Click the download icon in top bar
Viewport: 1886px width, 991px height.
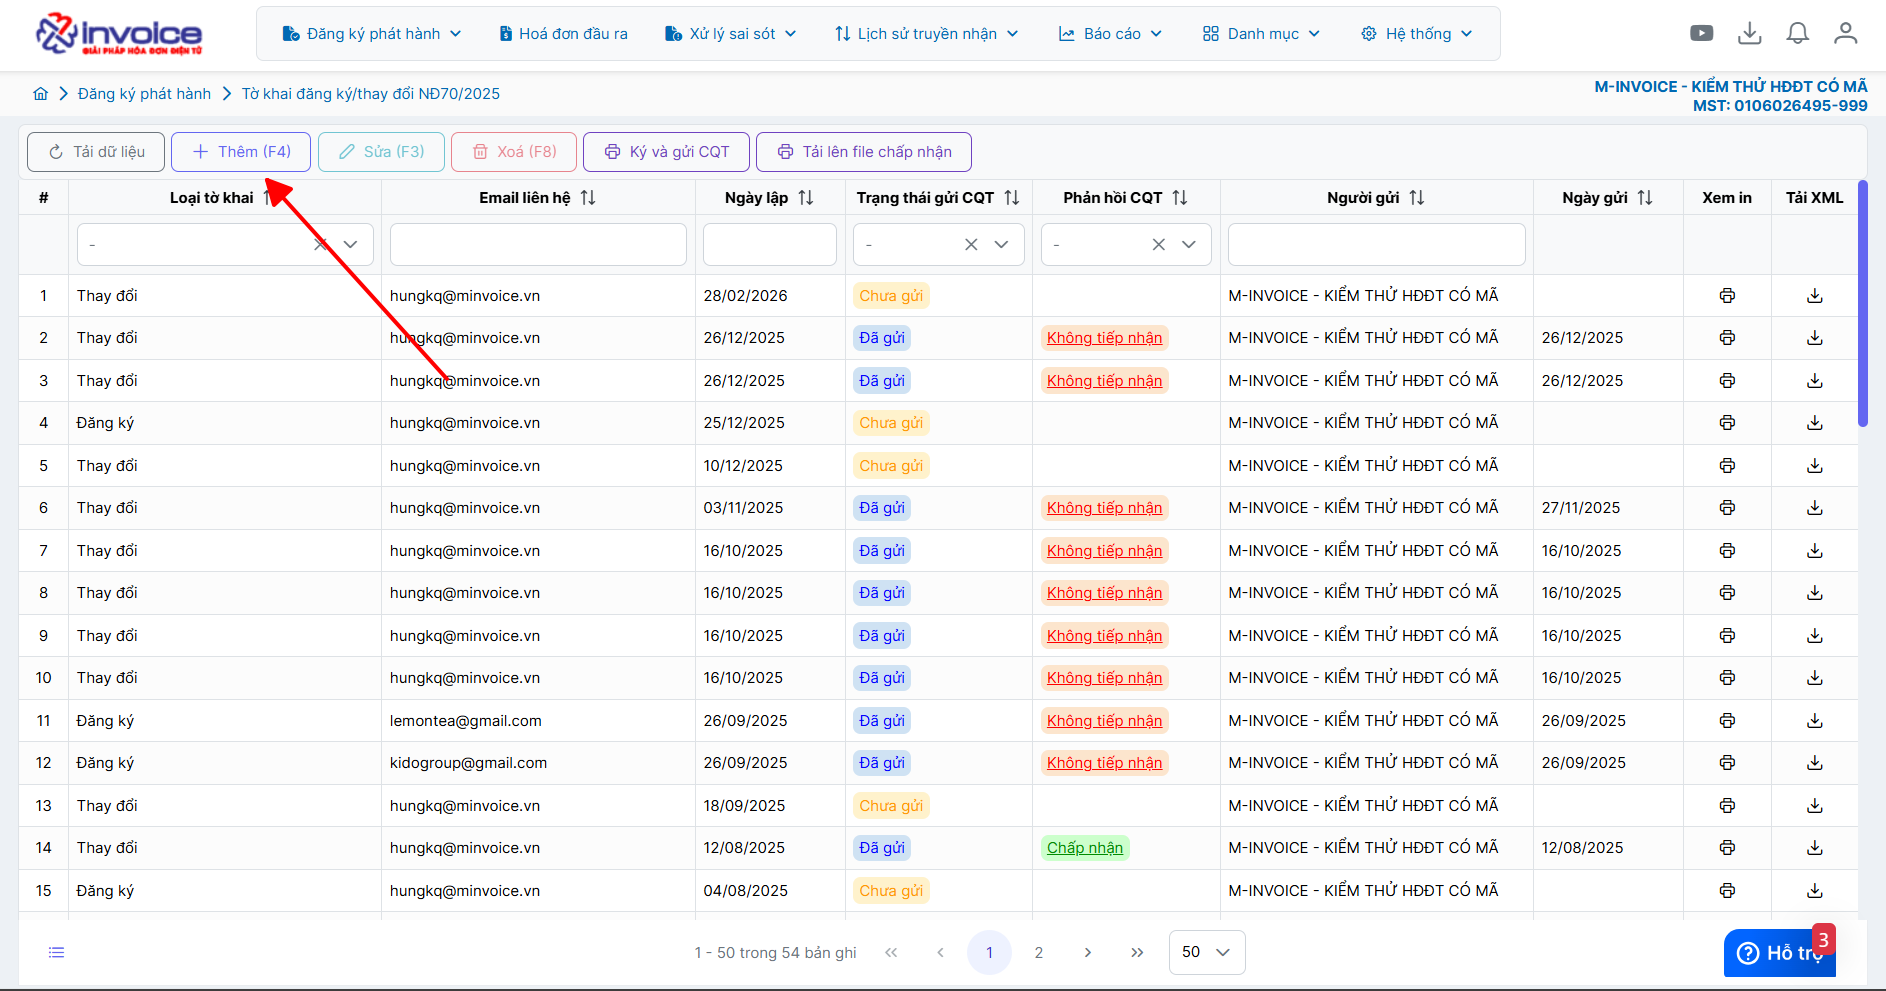(1749, 33)
